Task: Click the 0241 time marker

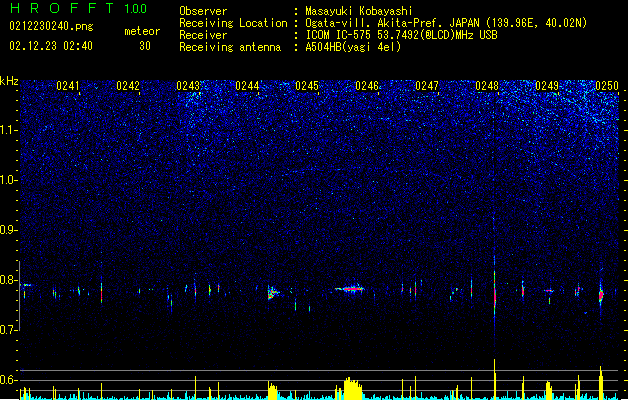Action: (x=68, y=86)
